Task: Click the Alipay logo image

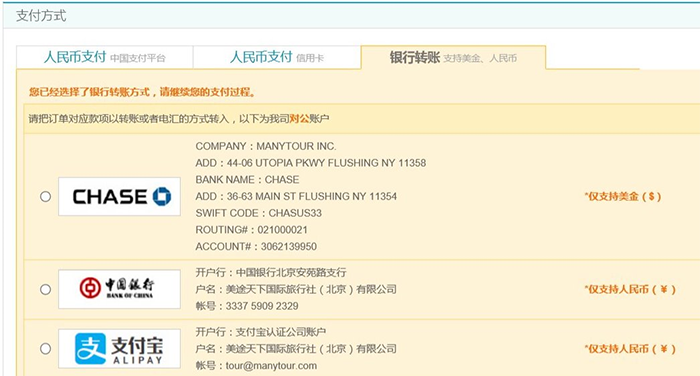Action: 119,349
